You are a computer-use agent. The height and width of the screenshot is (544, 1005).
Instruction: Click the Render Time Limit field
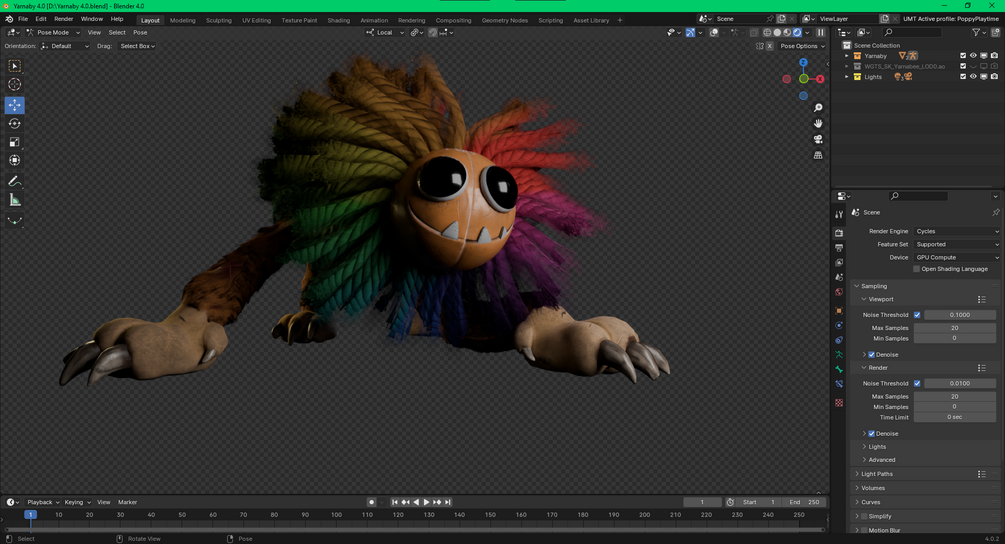(x=955, y=417)
